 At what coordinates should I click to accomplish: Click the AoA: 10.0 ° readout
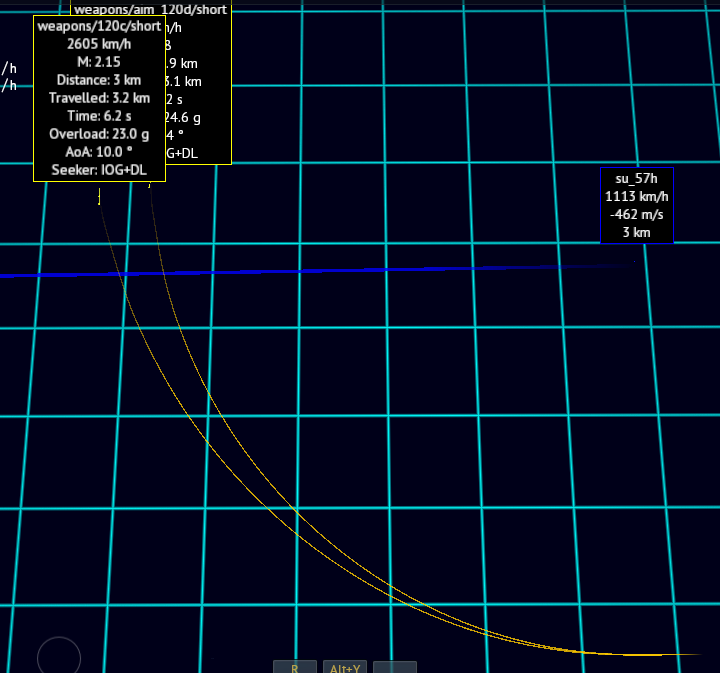click(99, 152)
